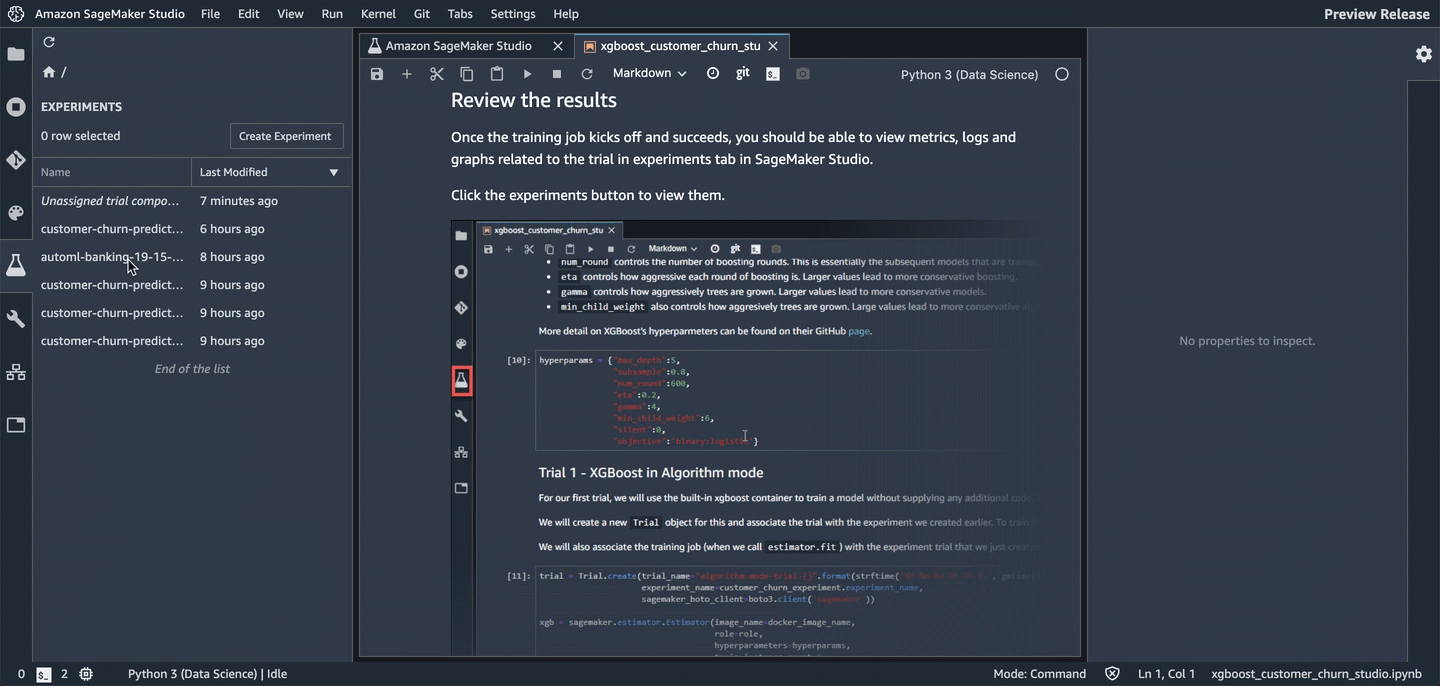This screenshot has height=686, width=1440.
Task: Restart the kernel
Action: pos(587,74)
